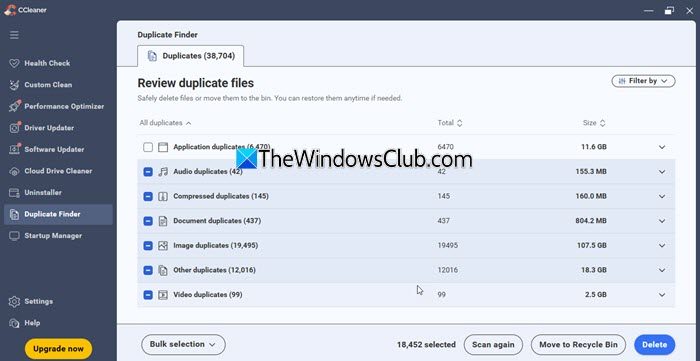700x361 pixels.
Task: Toggle the Image duplicates checkbox
Action: pyautogui.click(x=148, y=245)
